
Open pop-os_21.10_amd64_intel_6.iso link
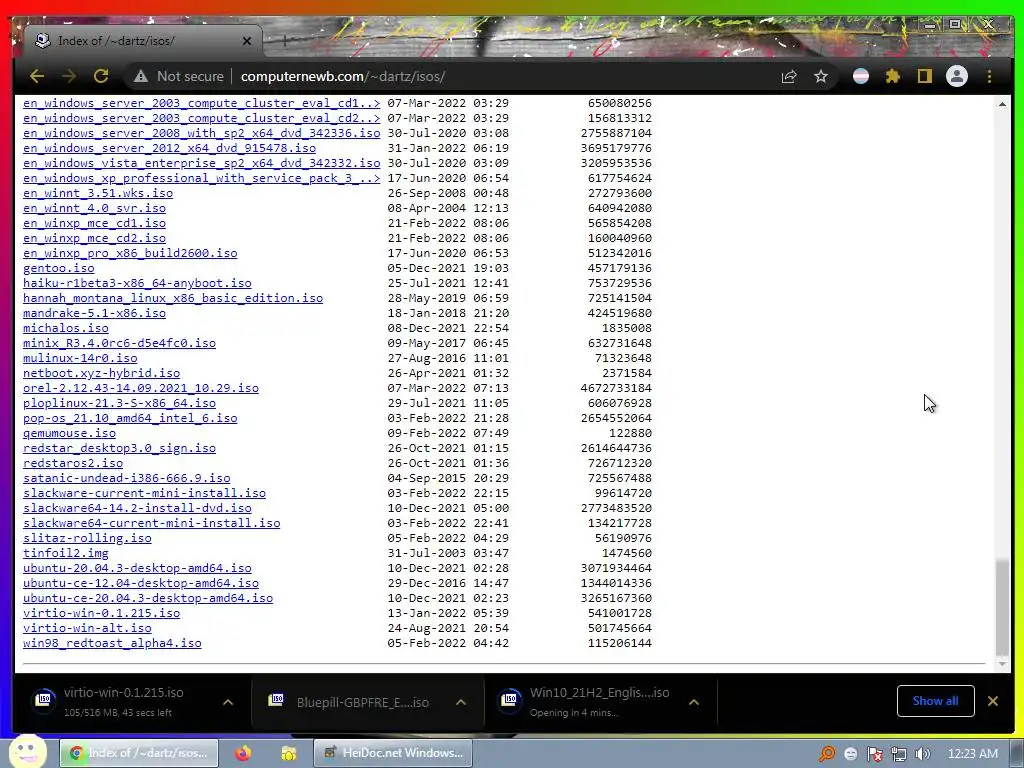click(130, 419)
